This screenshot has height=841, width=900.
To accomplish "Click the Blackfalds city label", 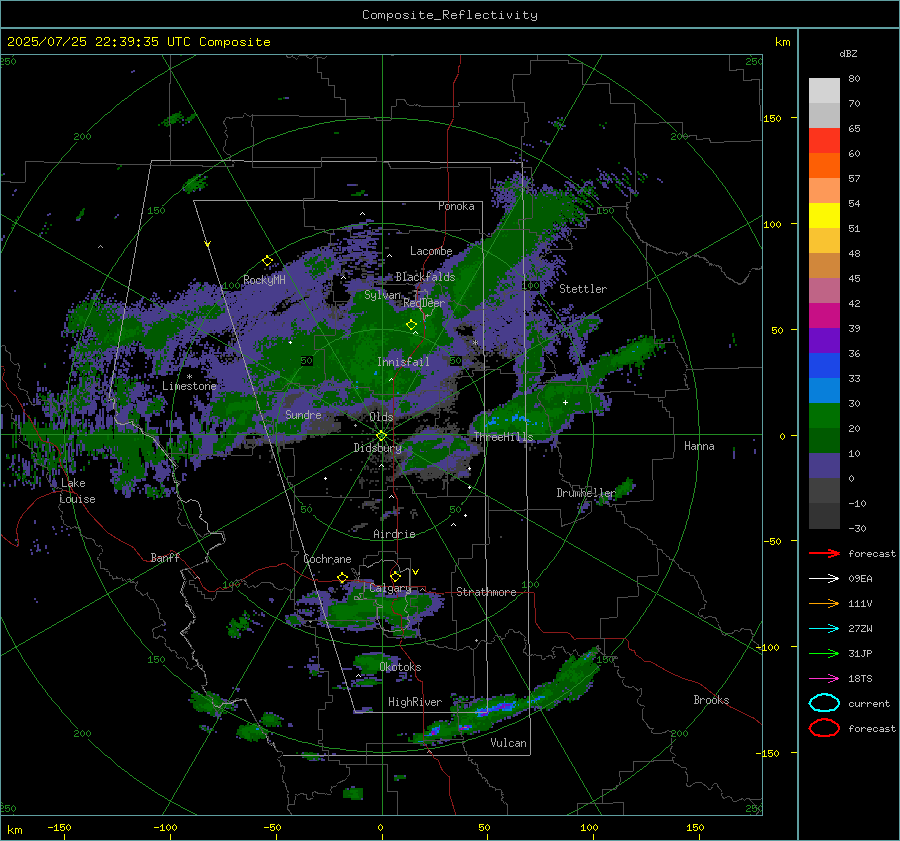I will point(425,277).
